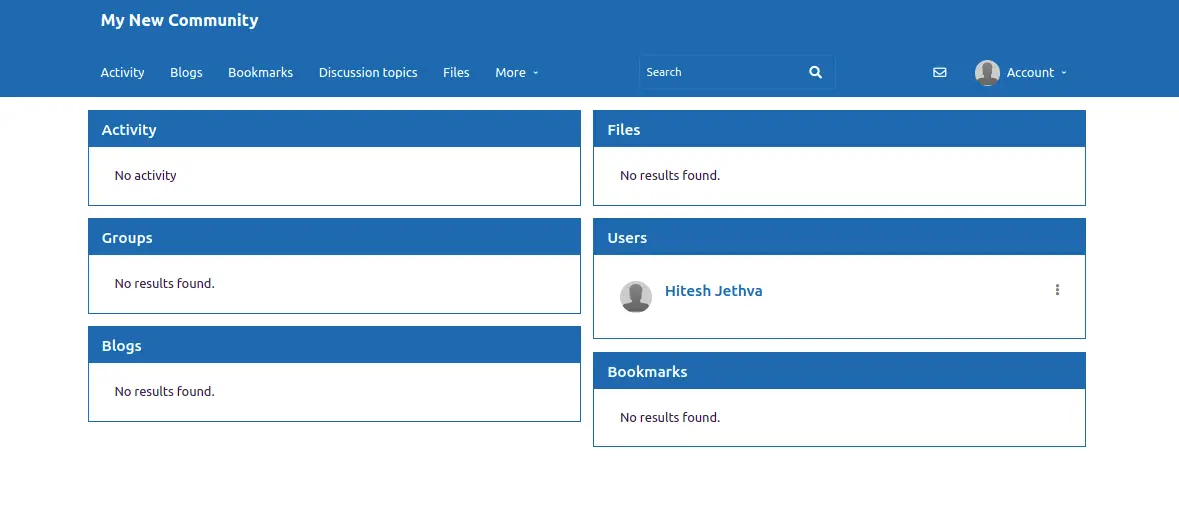Click the My New Community site title
This screenshot has width=1179, height=526.
click(180, 20)
